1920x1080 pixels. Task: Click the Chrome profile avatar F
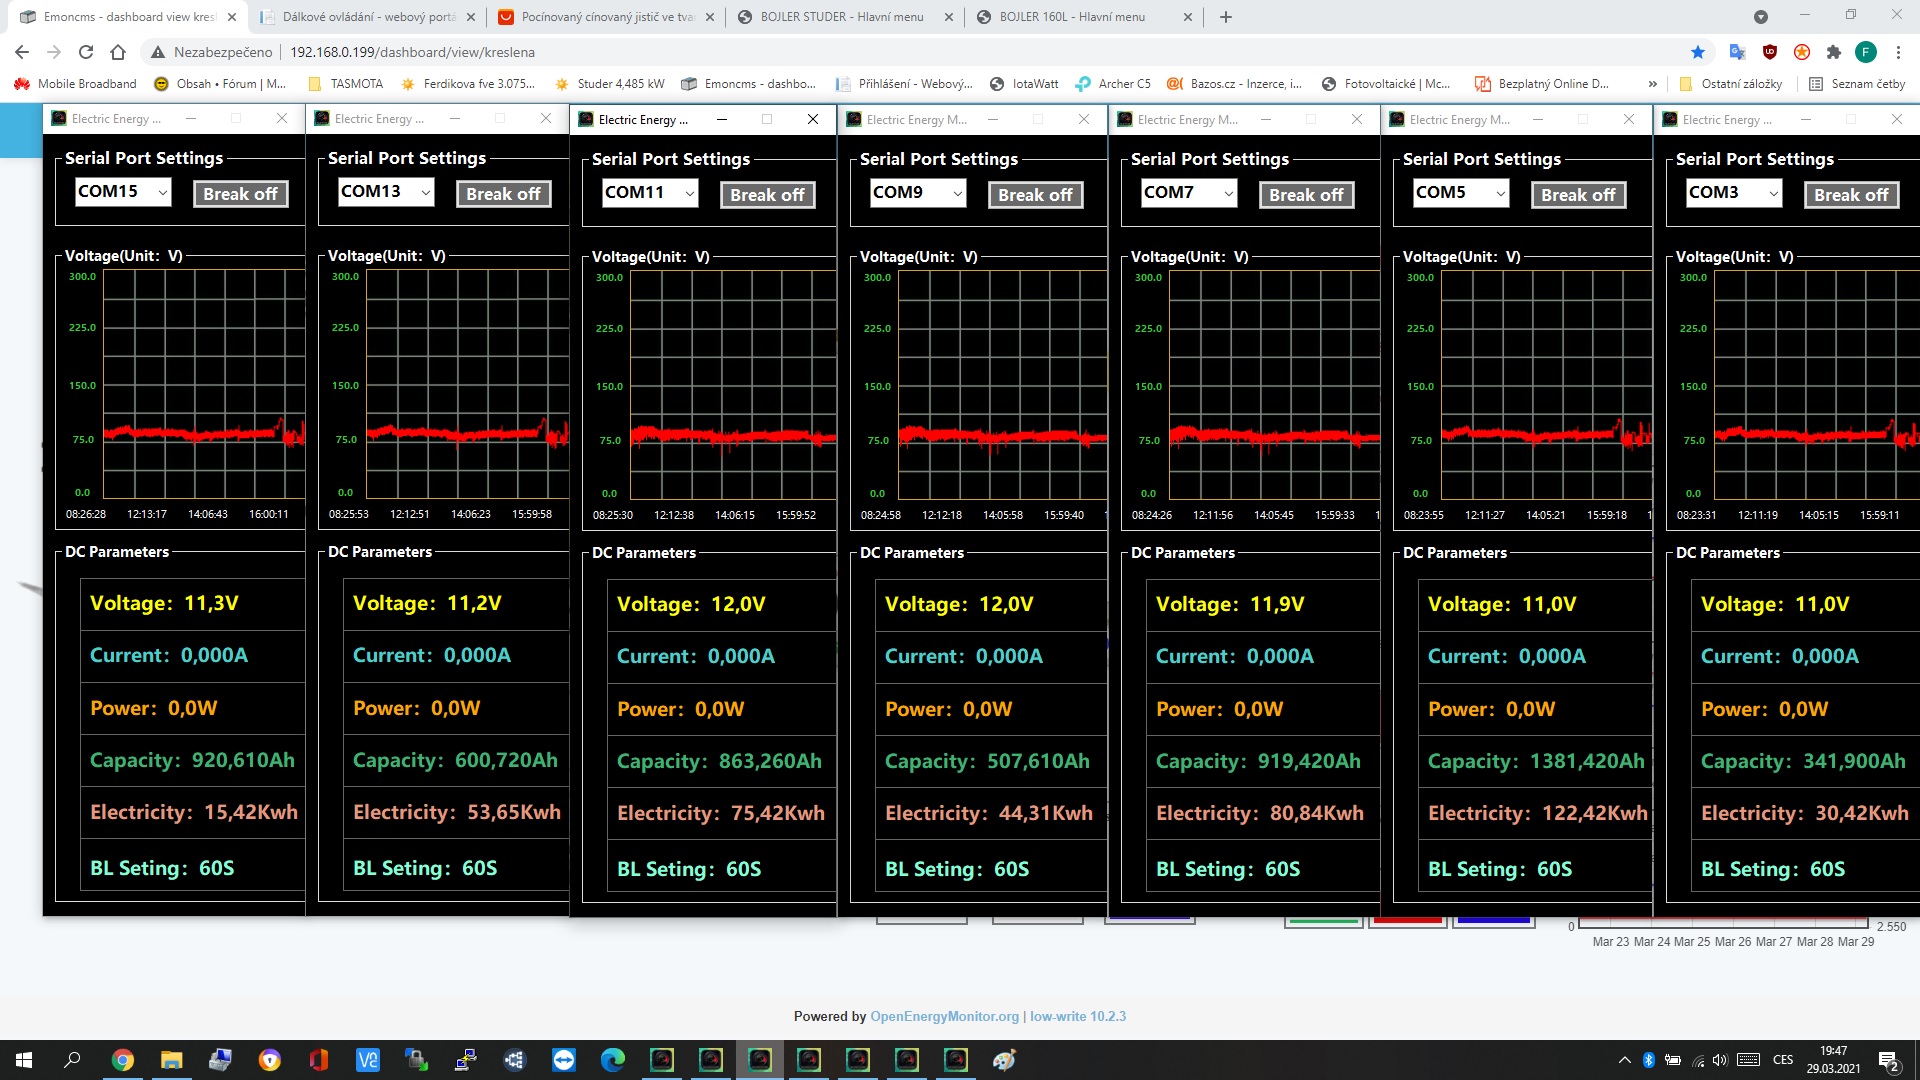pos(1865,52)
